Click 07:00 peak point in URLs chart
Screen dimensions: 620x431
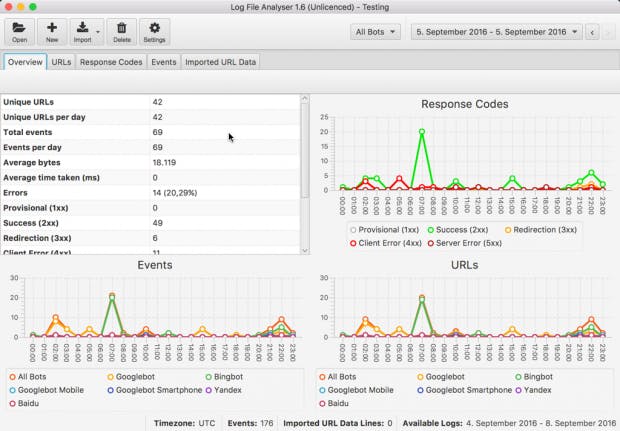(422, 299)
